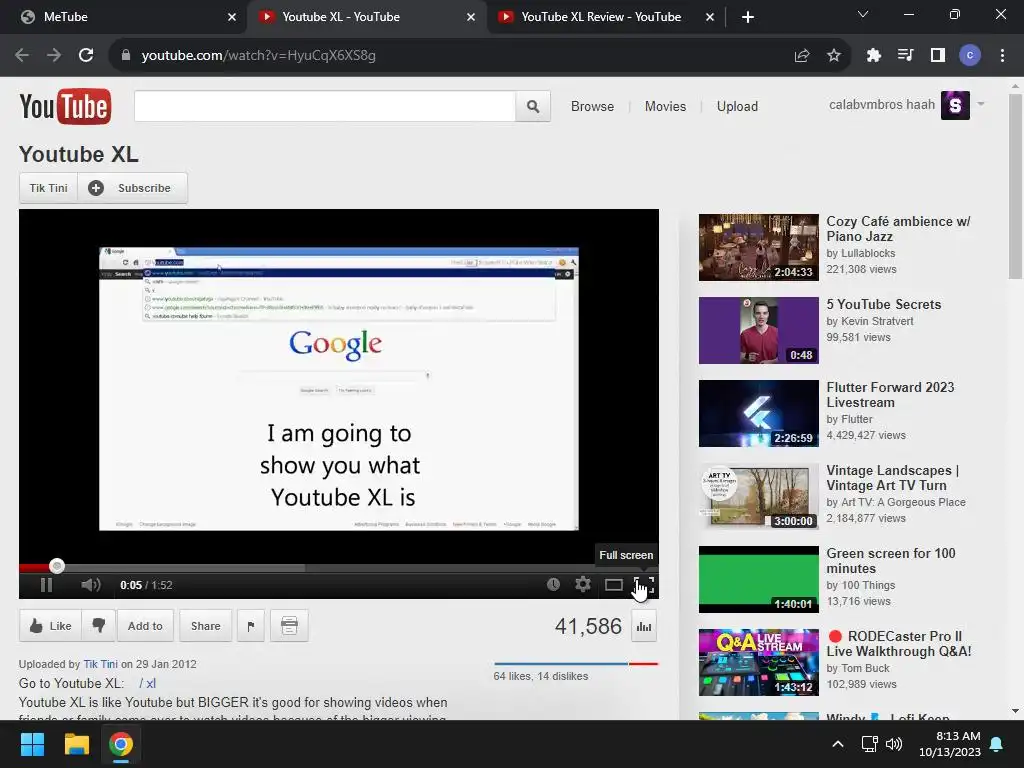Open taskbar volume control

894,744
